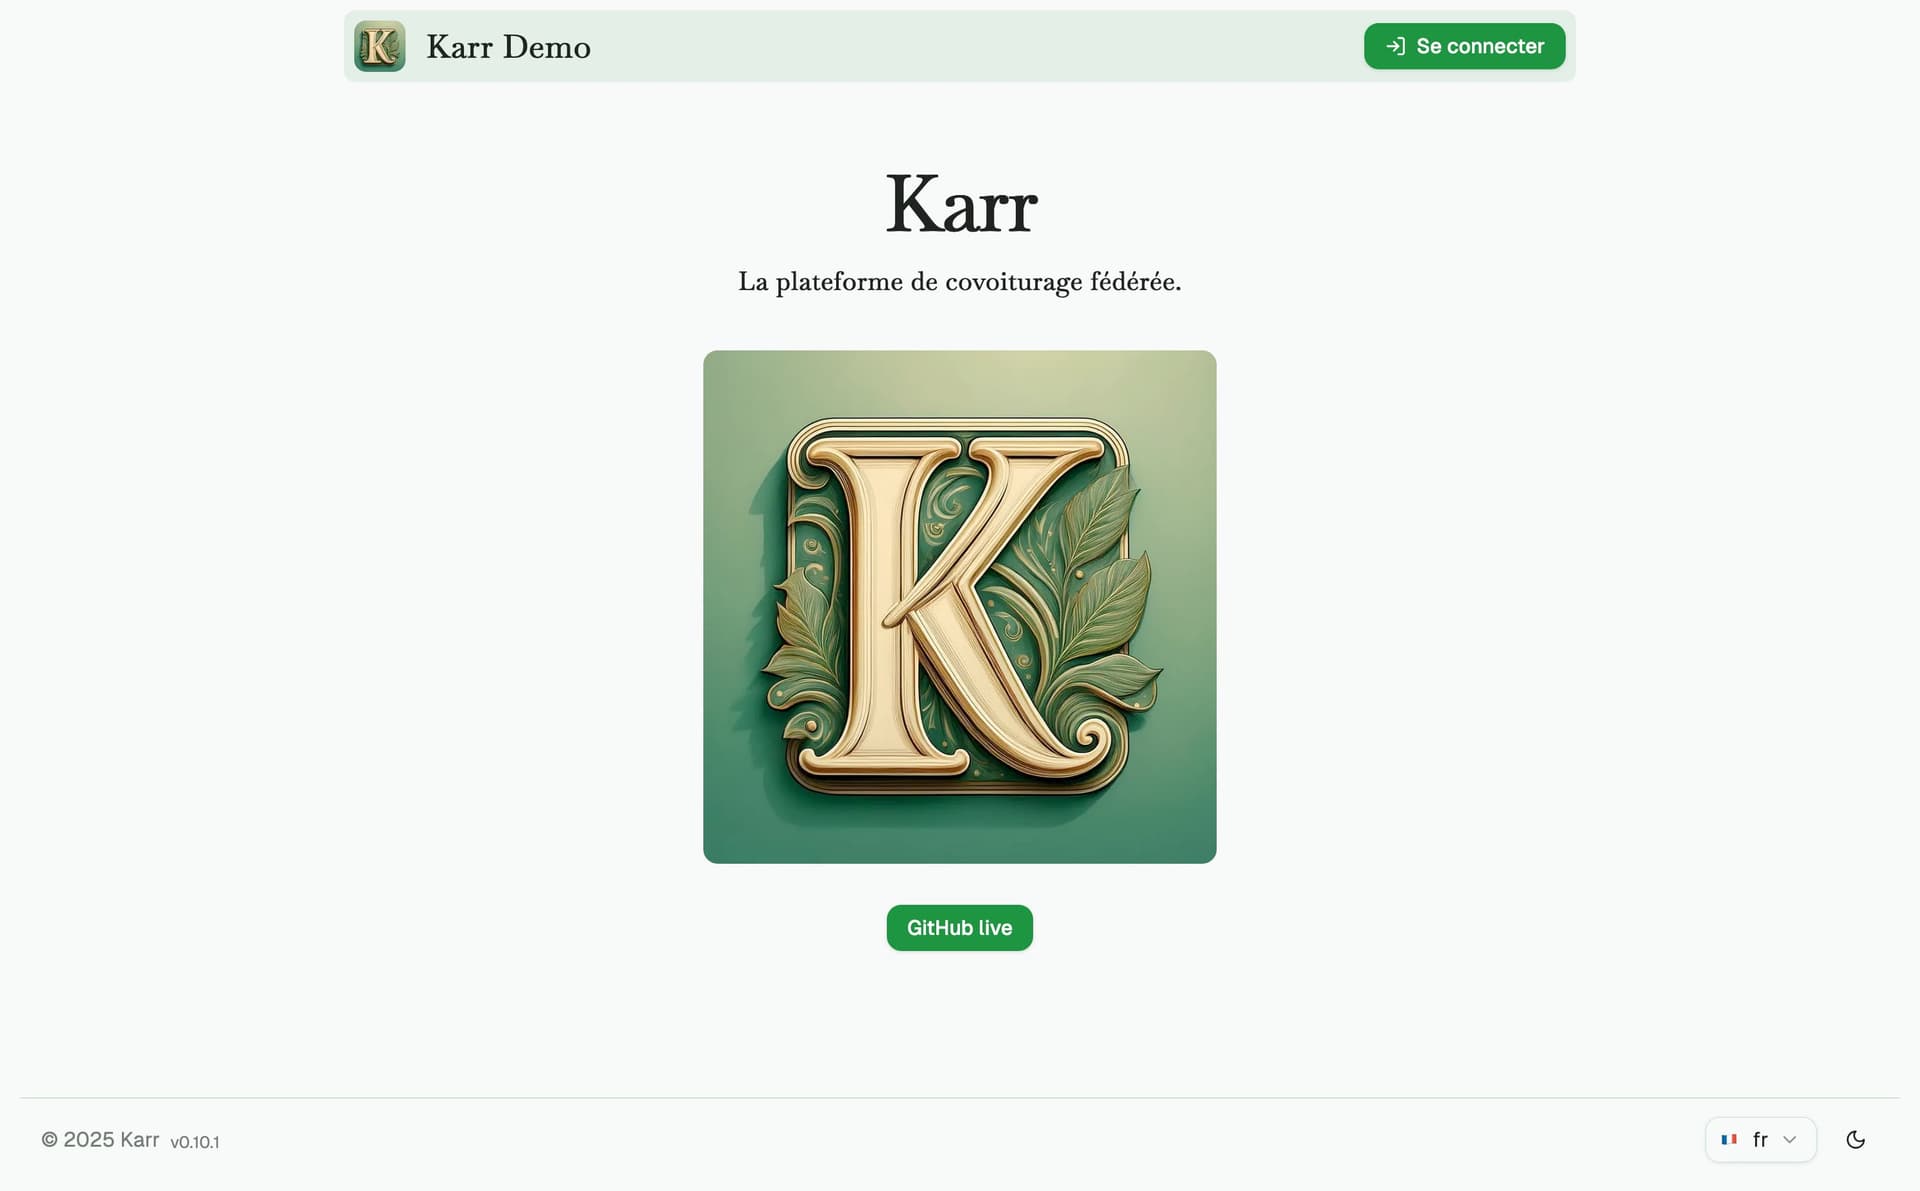The width and height of the screenshot is (1920, 1191).
Task: Click the Karr logo in header
Action: 379,46
